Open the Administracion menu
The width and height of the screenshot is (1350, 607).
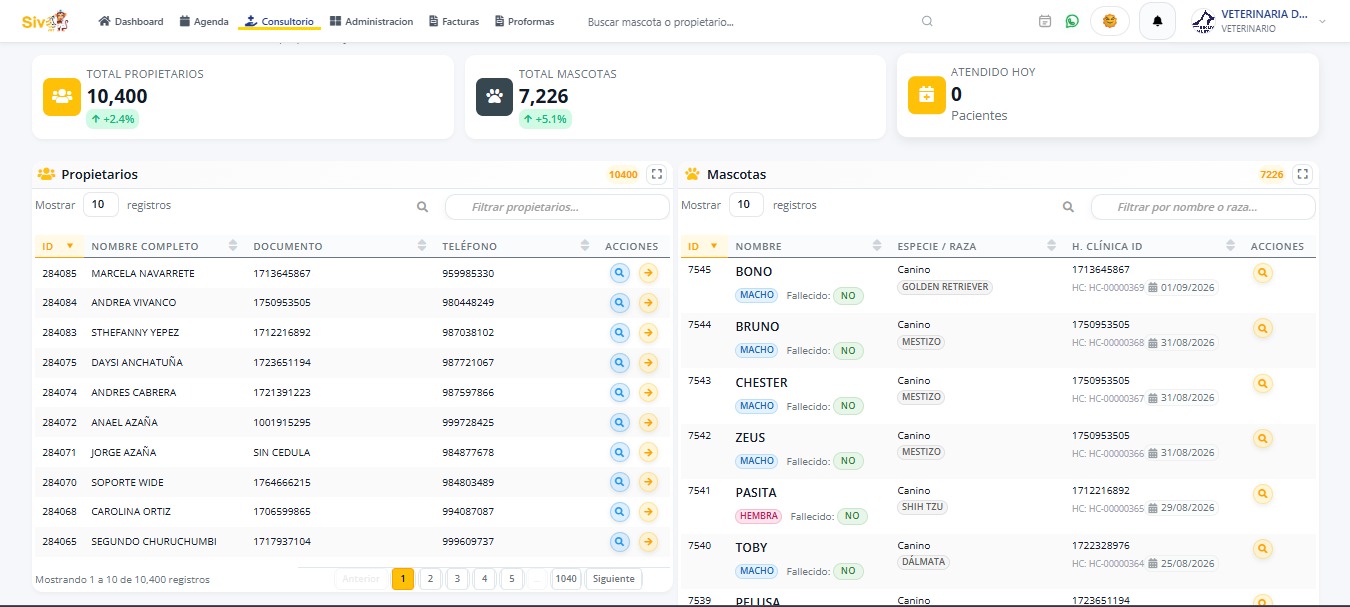pos(371,21)
